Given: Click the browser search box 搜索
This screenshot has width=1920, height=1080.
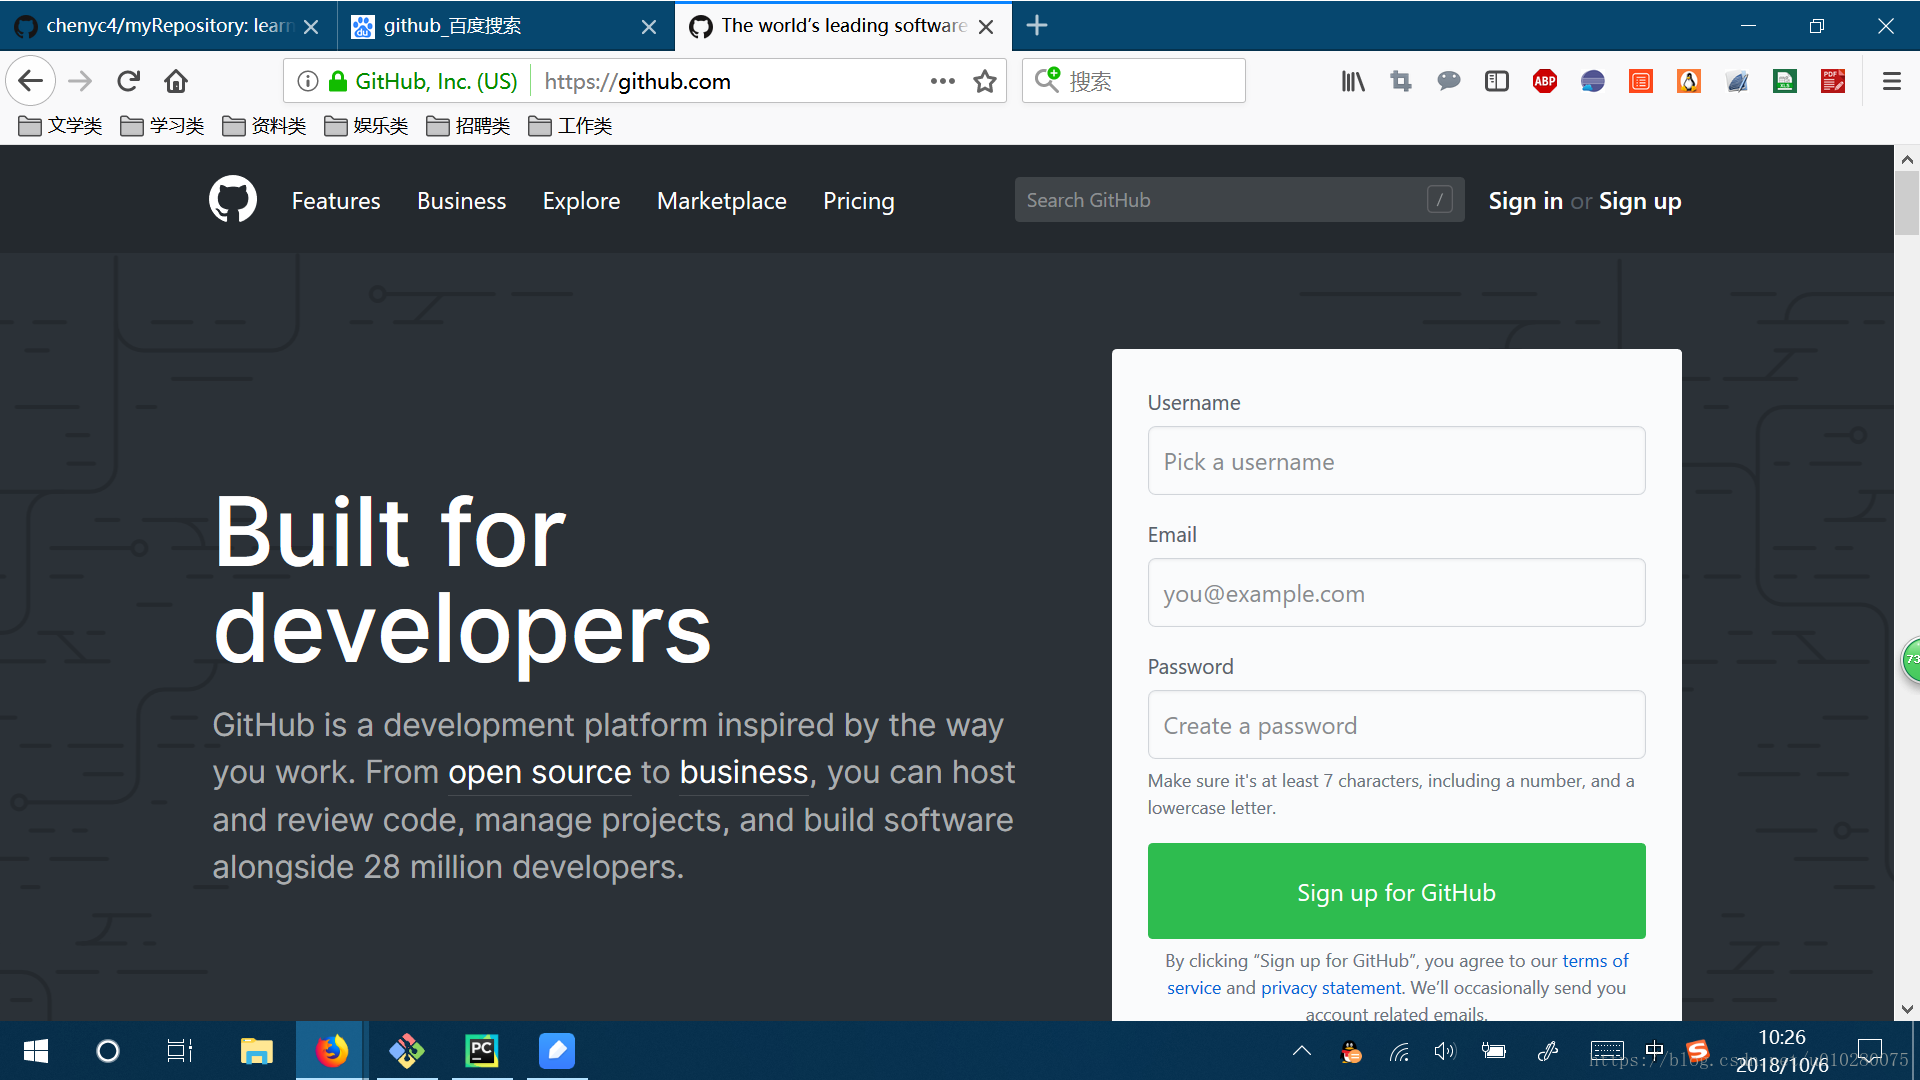Looking at the screenshot, I should [x=1133, y=81].
